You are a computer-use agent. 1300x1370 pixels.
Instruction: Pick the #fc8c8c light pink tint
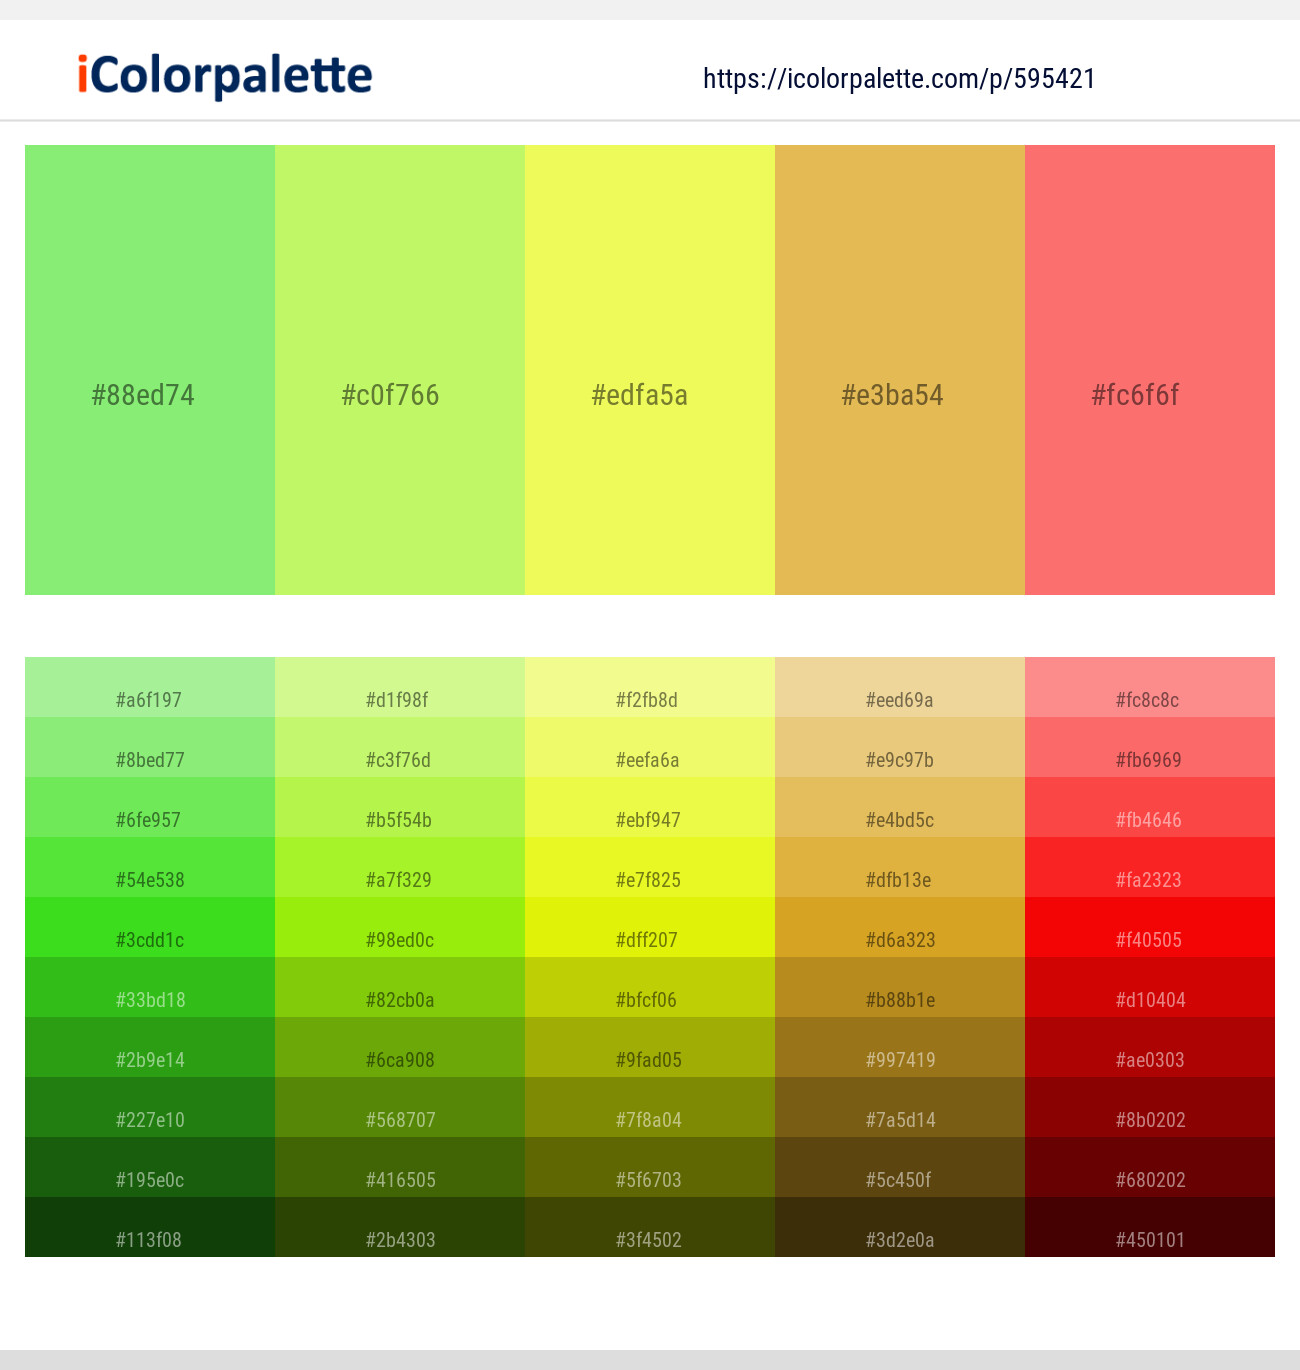tap(1150, 687)
